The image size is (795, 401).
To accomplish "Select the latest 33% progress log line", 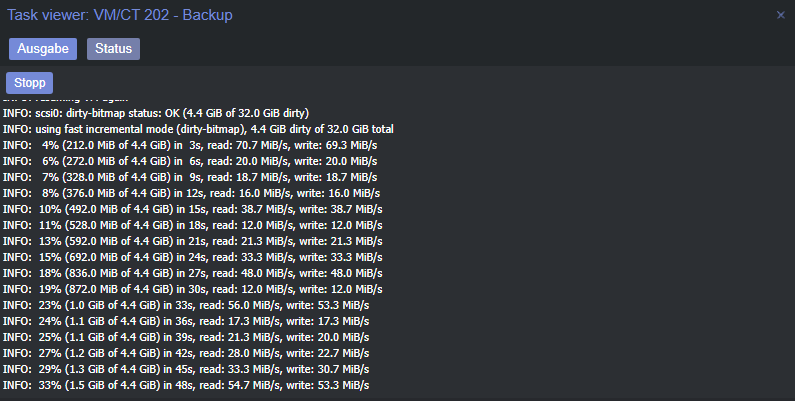I will (x=186, y=385).
